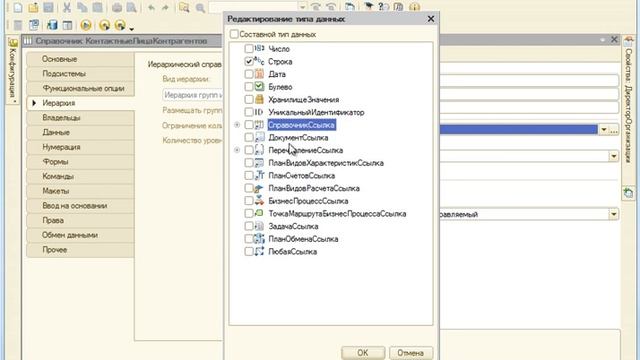Open the Нумерация tab
640x360 pixels.
(80, 147)
